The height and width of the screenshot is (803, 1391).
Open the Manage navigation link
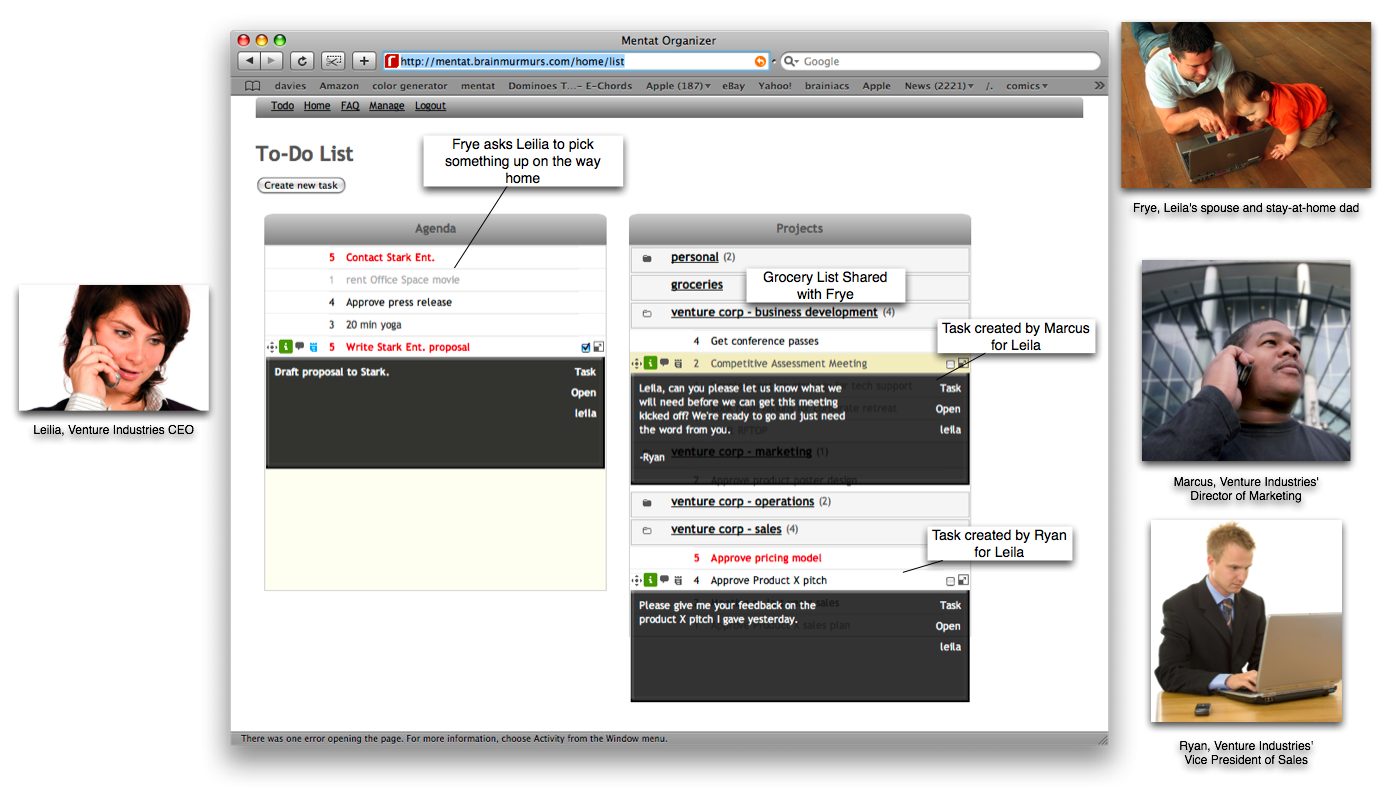coord(387,106)
